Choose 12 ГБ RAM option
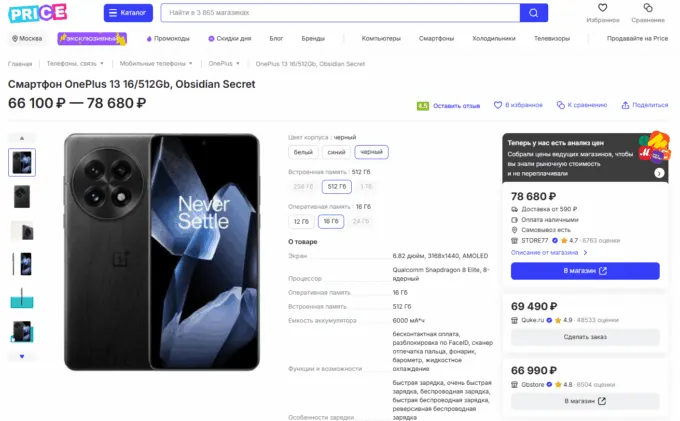 click(x=301, y=221)
